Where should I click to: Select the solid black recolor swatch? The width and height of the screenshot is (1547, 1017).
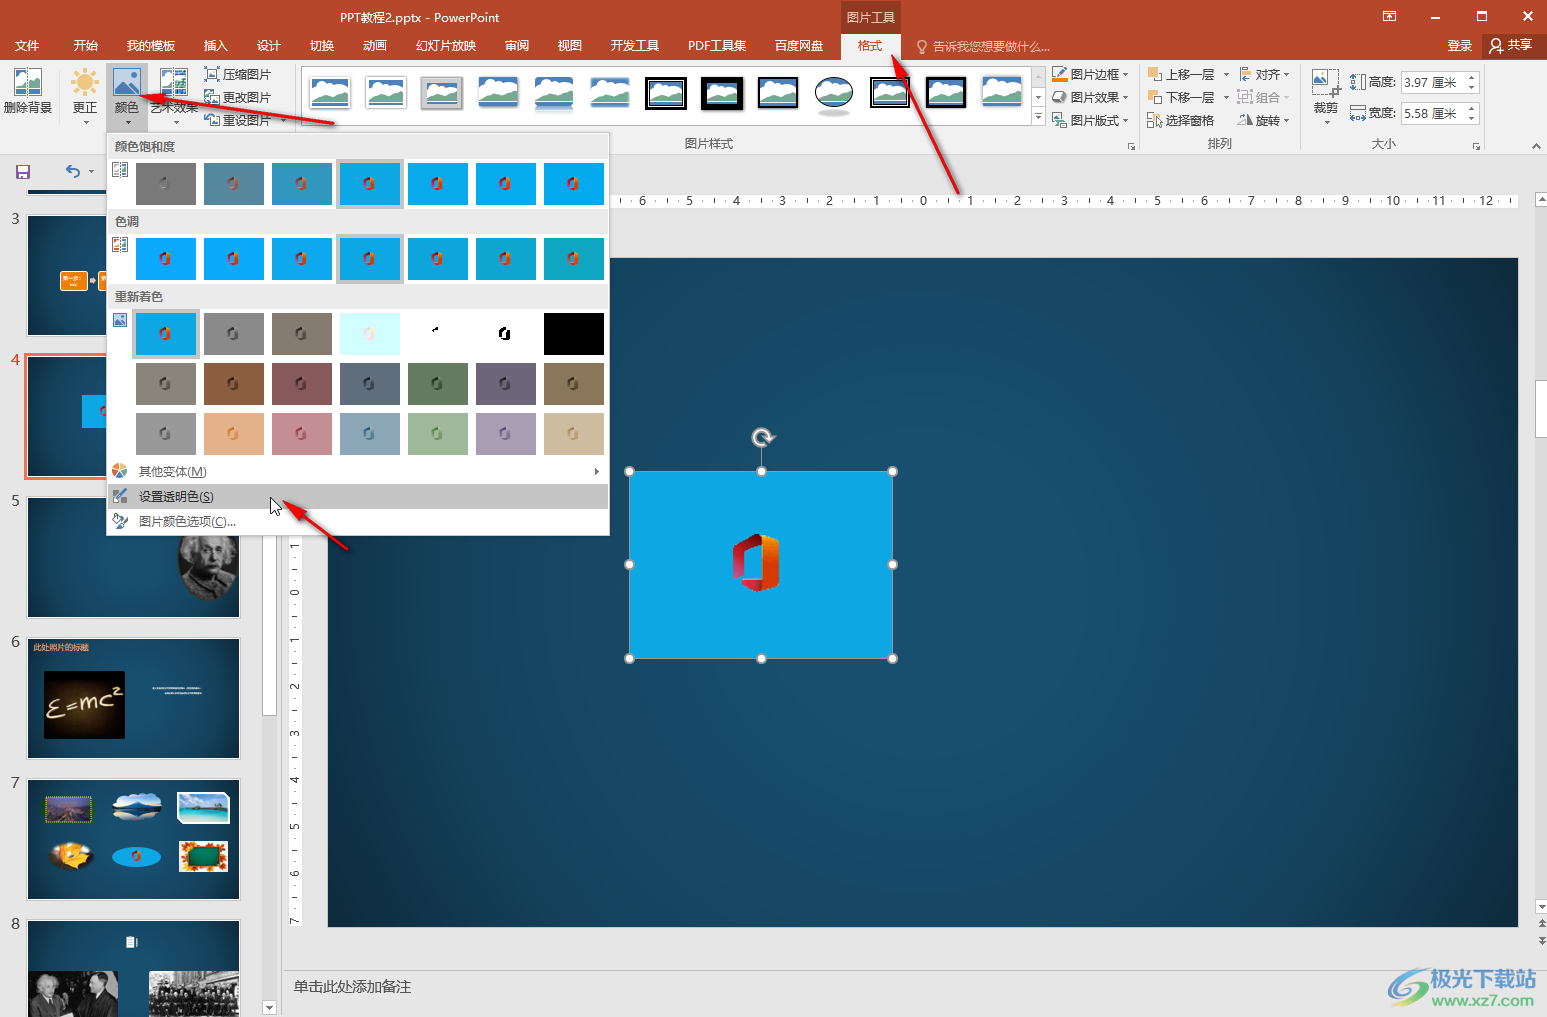click(574, 334)
